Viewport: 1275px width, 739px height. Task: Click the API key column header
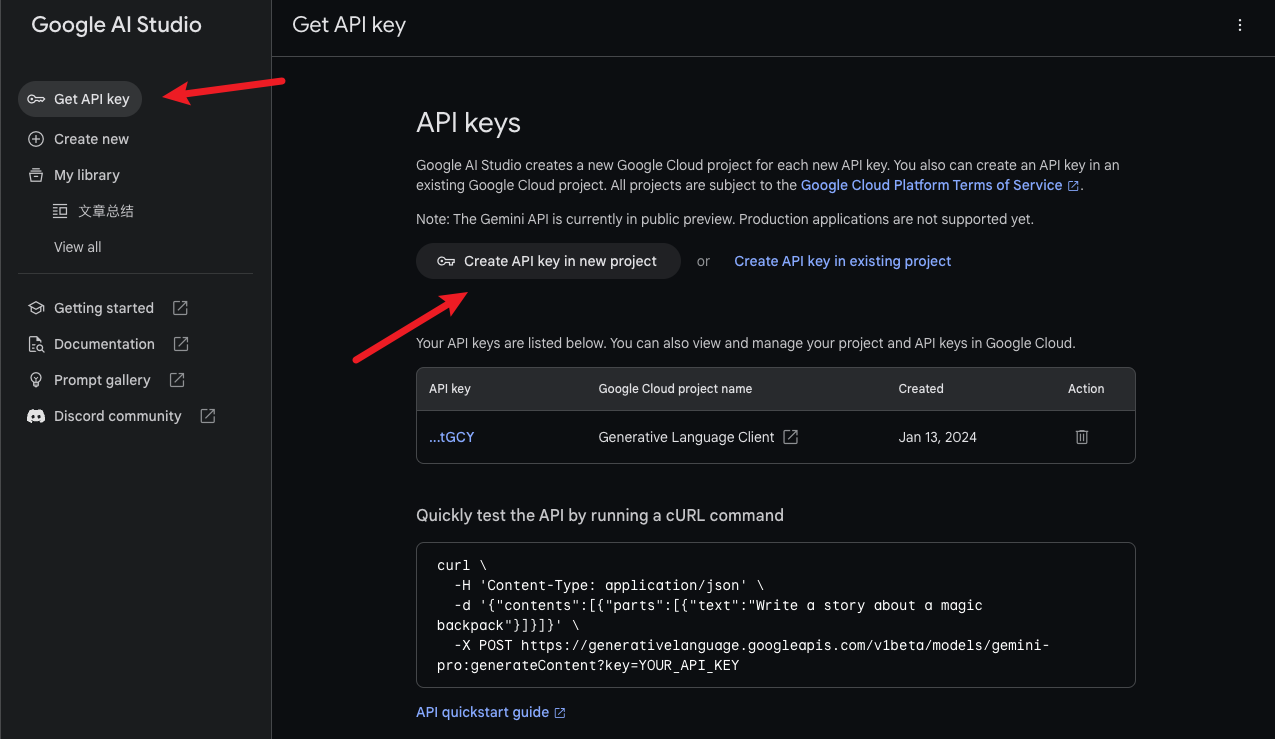(x=450, y=389)
